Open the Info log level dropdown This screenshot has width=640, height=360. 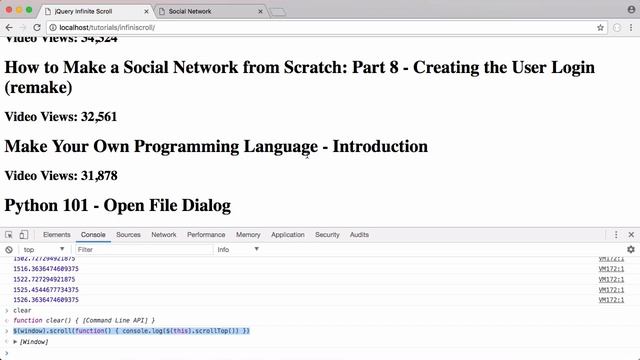tap(238, 249)
